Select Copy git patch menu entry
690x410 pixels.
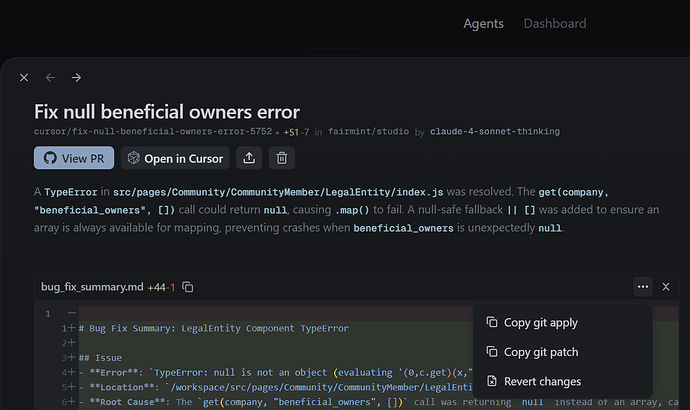[562, 352]
